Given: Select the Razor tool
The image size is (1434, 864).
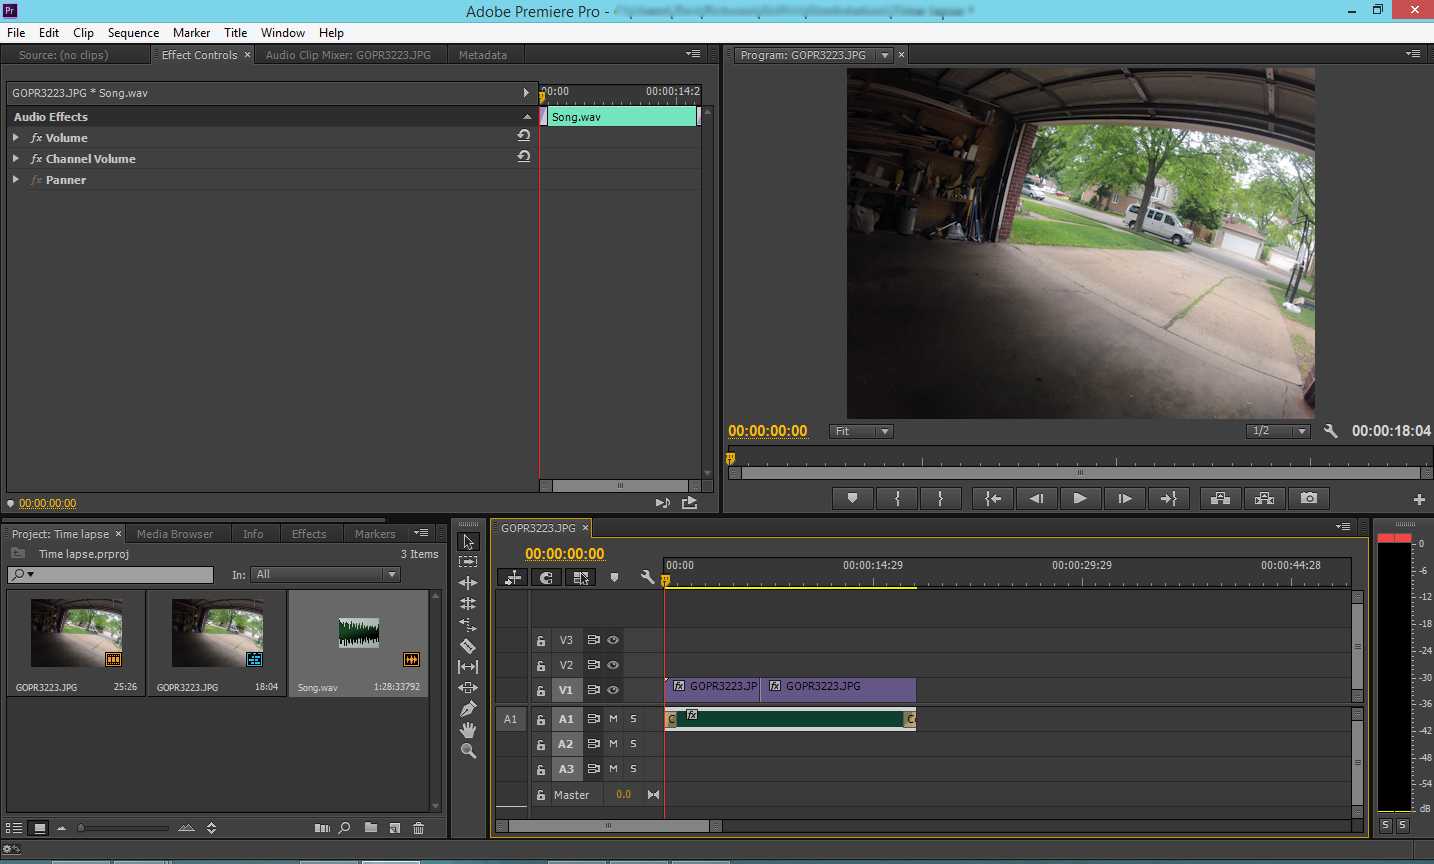Looking at the screenshot, I should (x=468, y=646).
